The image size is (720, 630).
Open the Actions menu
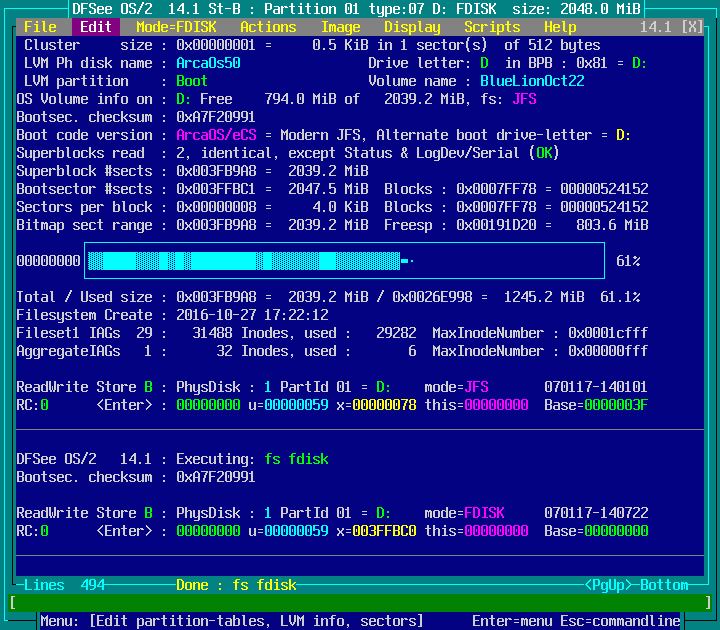point(268,27)
